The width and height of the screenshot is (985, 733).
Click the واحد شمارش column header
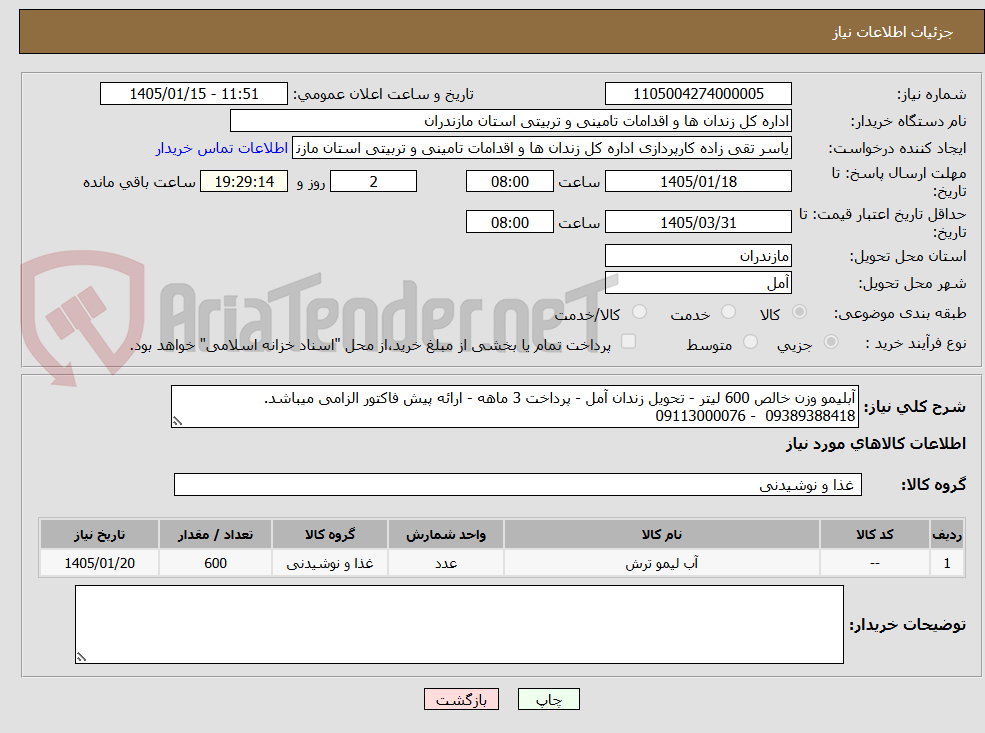tap(445, 535)
